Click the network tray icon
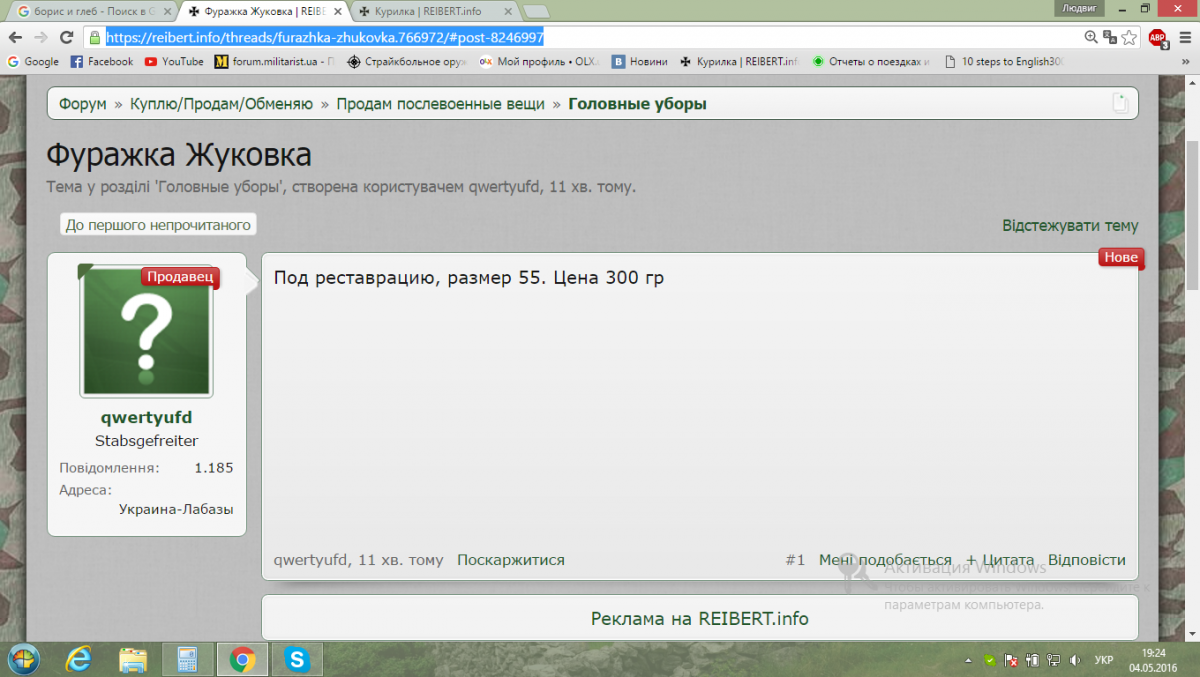Screen dimensions: 1200x677 1052,660
